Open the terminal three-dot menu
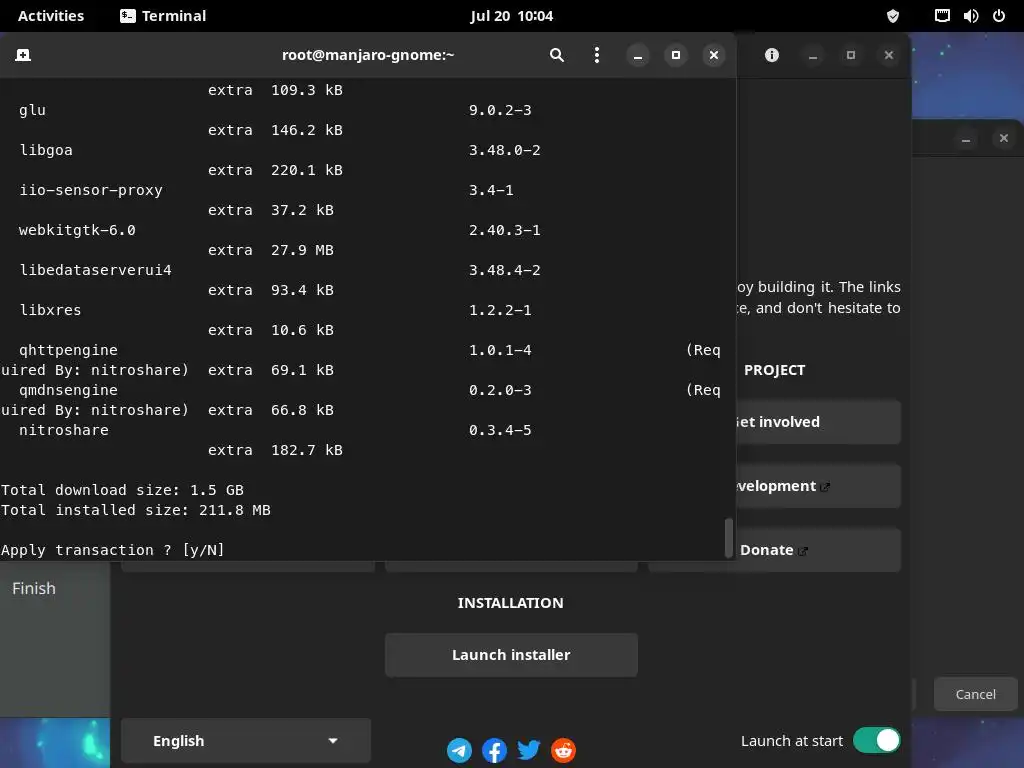 pos(596,56)
